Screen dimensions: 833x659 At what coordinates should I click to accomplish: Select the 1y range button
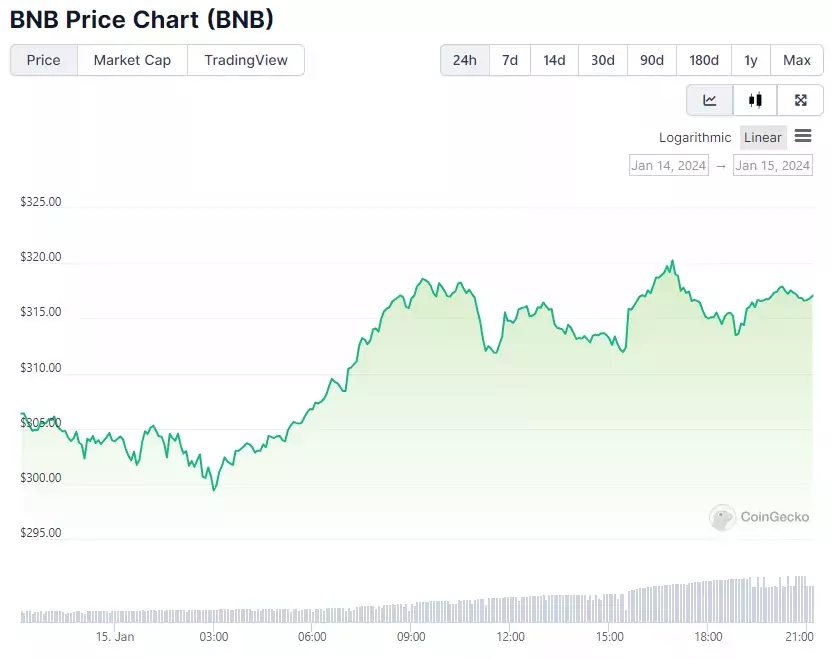[751, 60]
